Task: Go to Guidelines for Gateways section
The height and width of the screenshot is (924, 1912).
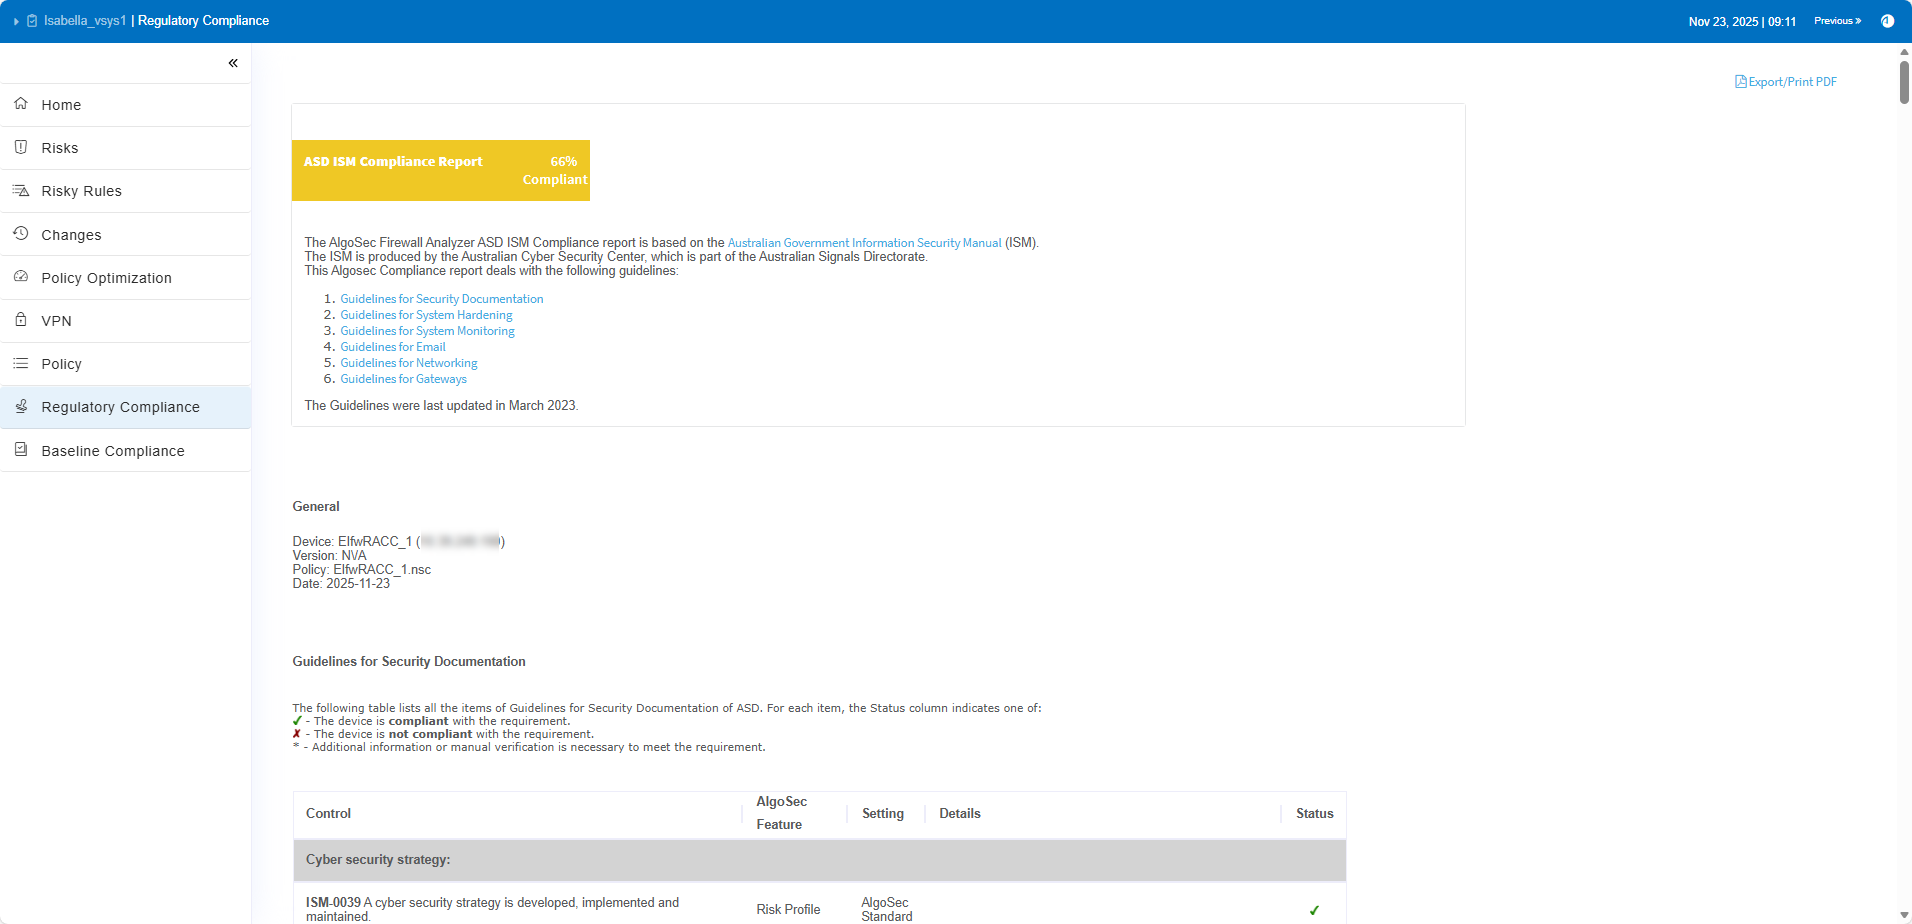Action: 403,379
